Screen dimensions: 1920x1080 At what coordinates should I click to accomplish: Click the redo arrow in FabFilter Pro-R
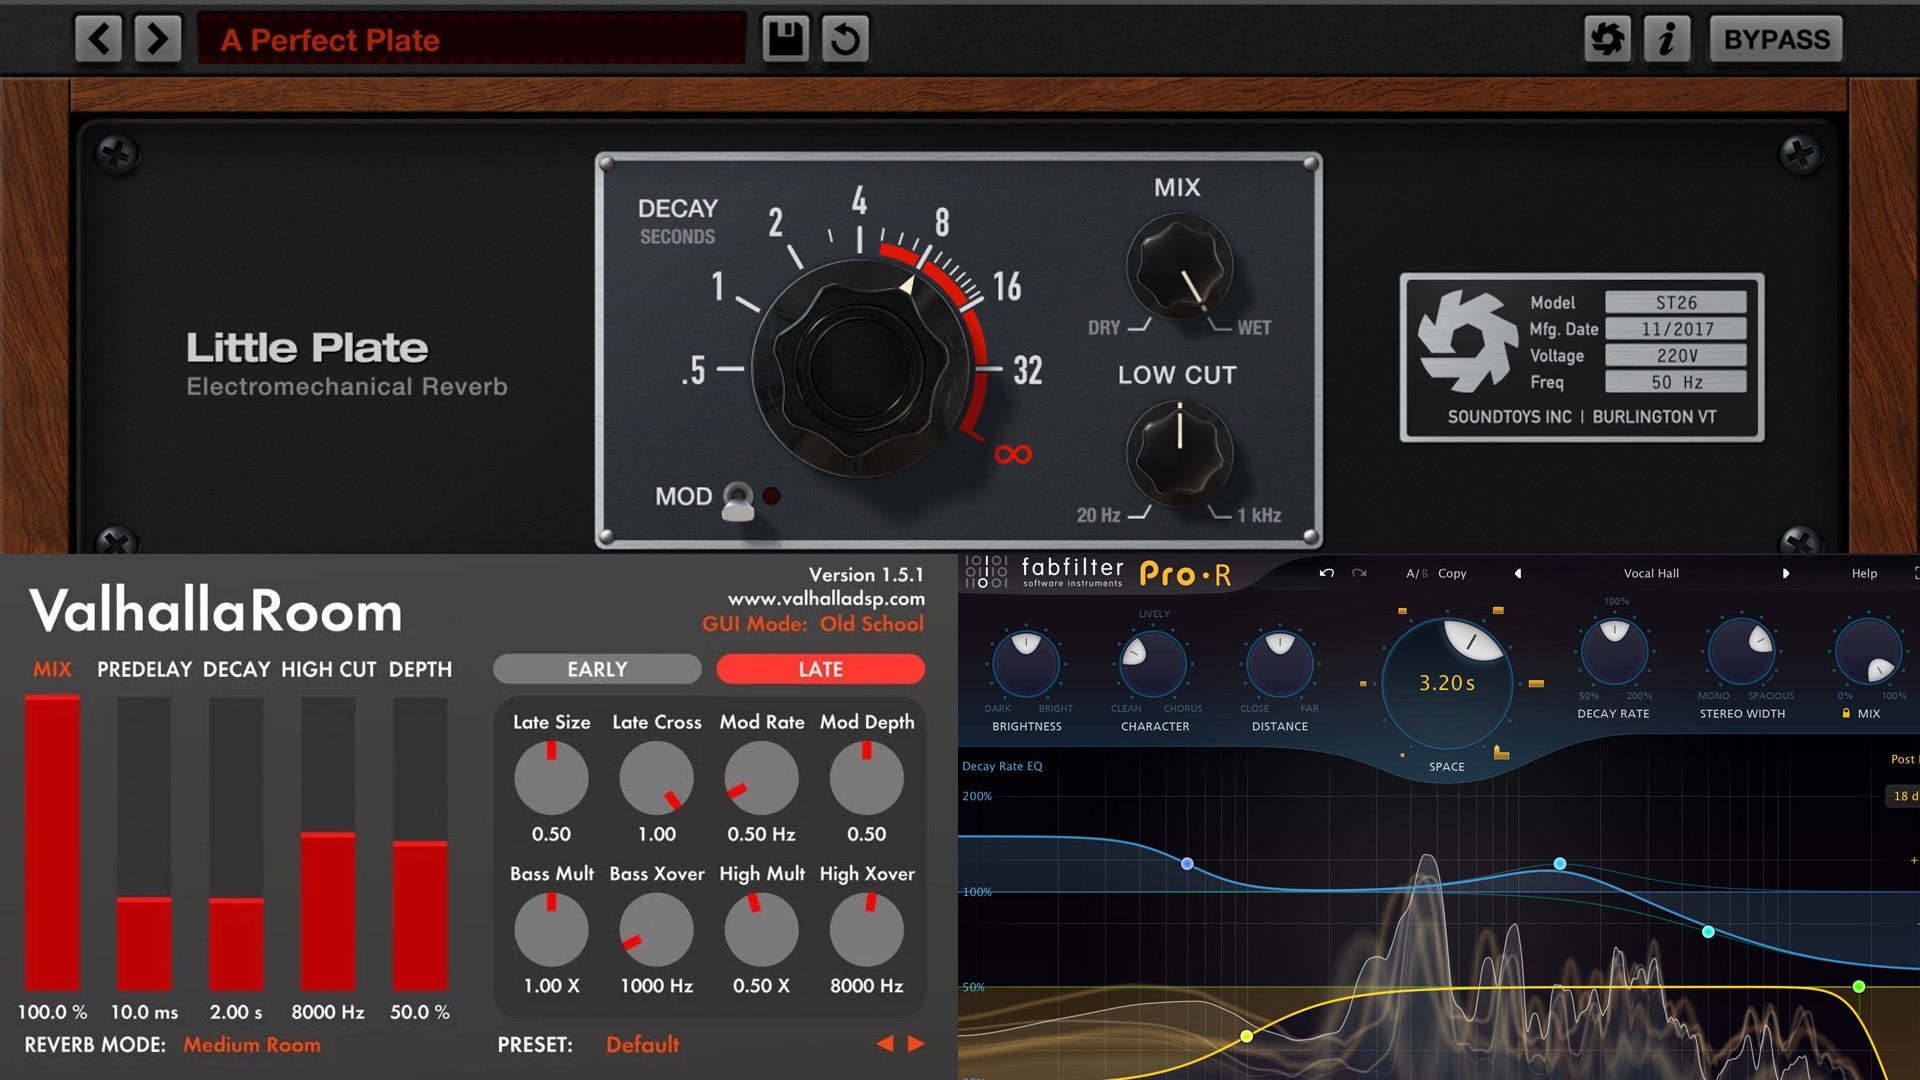[x=1358, y=573]
